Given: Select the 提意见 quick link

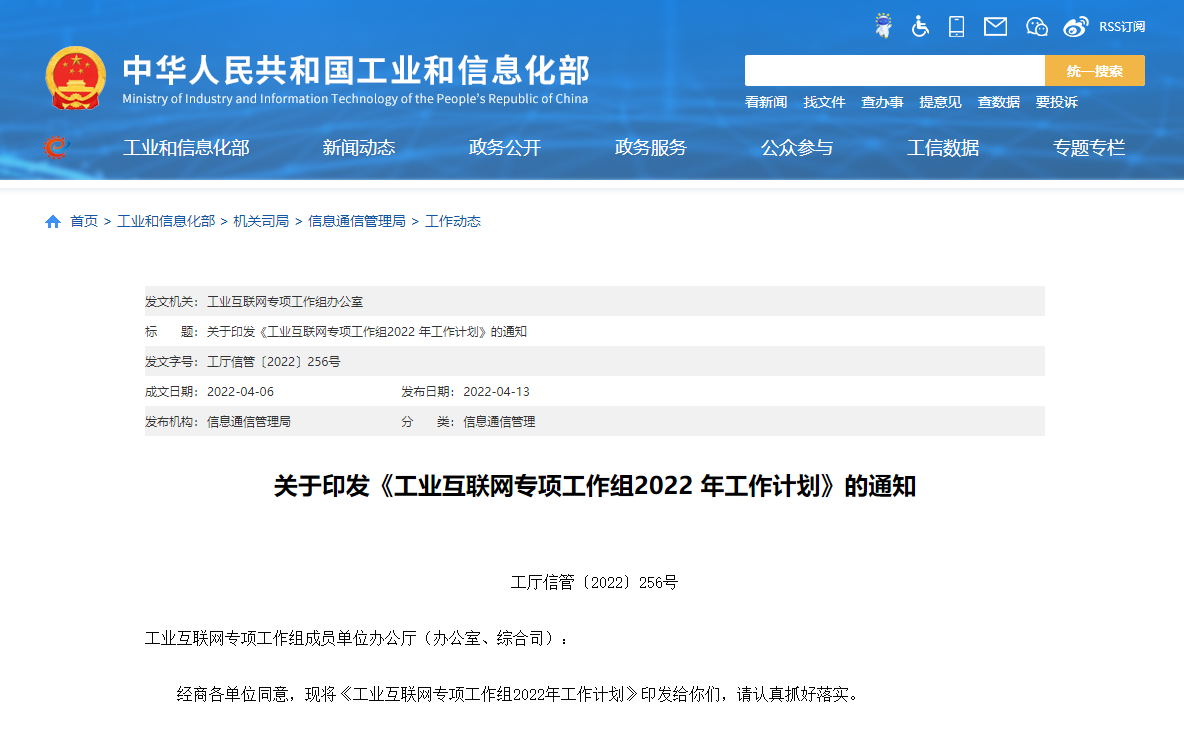Looking at the screenshot, I should [x=940, y=102].
